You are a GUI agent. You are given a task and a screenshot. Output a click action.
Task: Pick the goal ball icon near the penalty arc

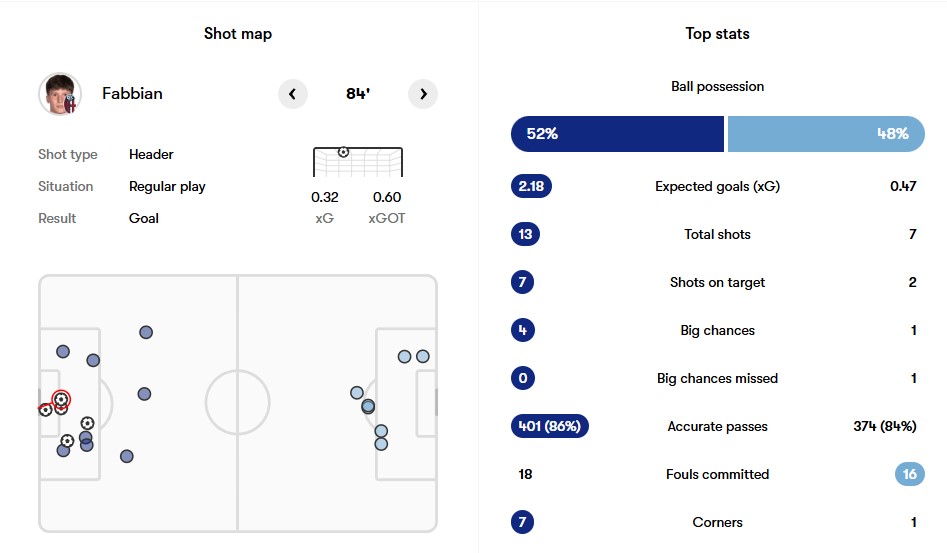click(88, 423)
